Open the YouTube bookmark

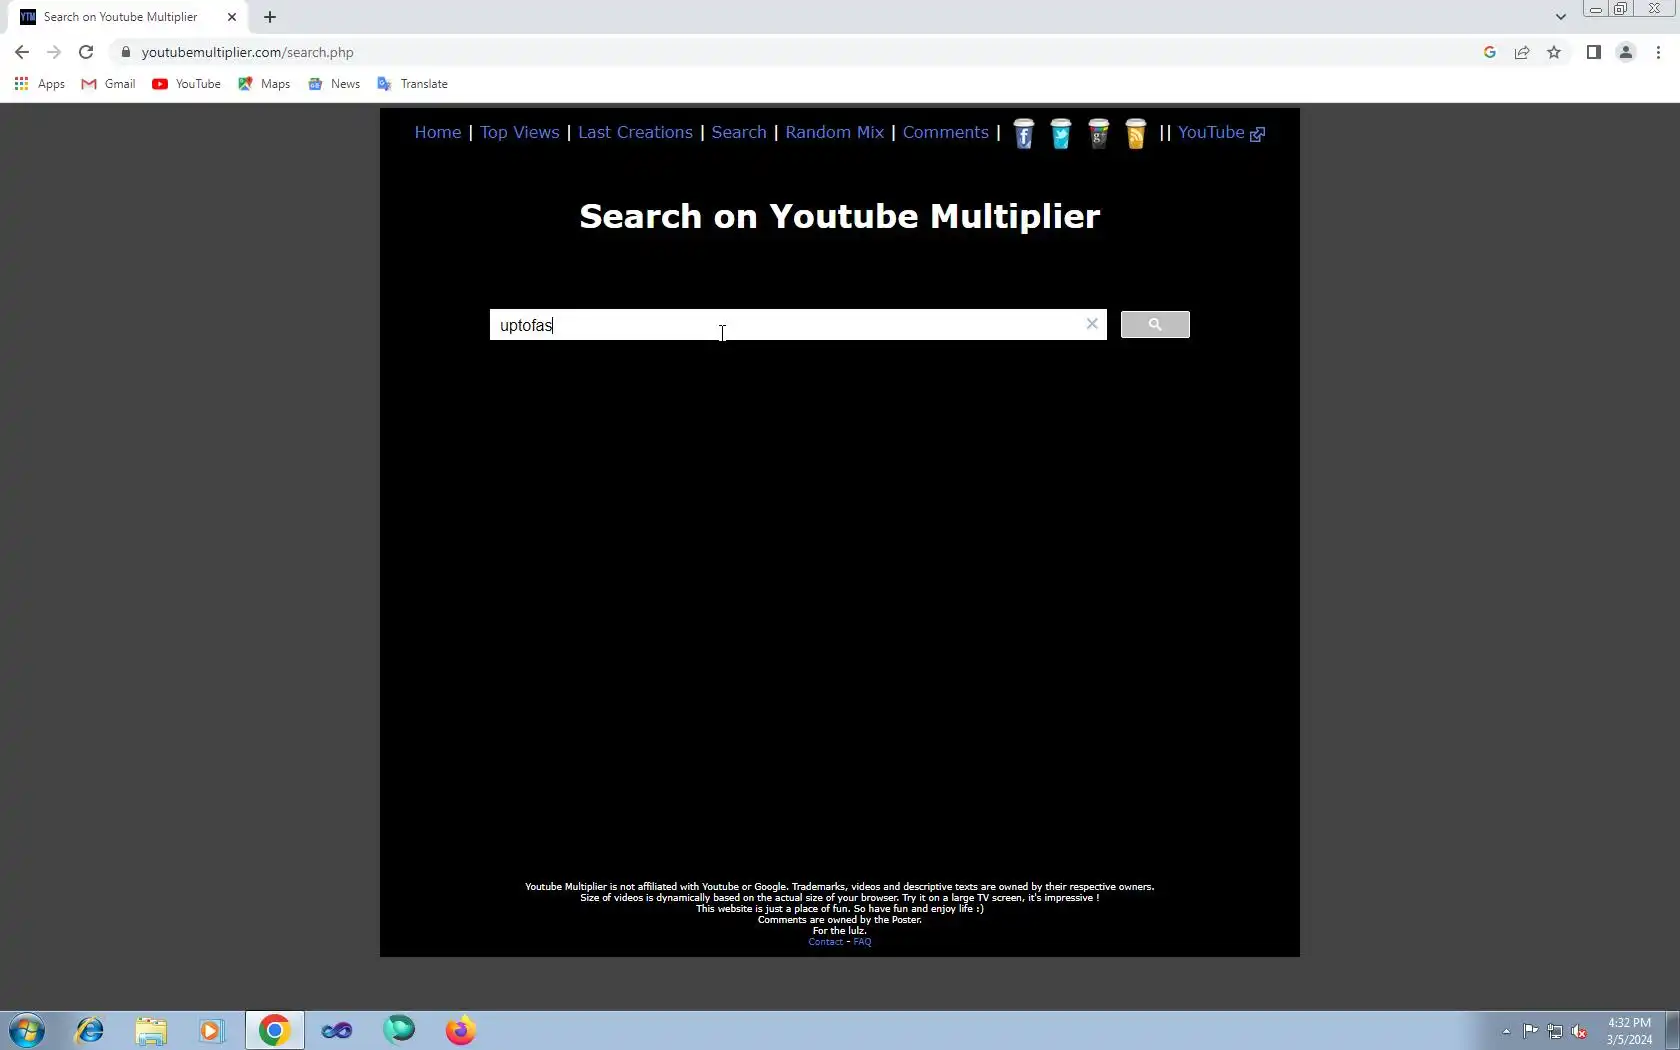[186, 84]
